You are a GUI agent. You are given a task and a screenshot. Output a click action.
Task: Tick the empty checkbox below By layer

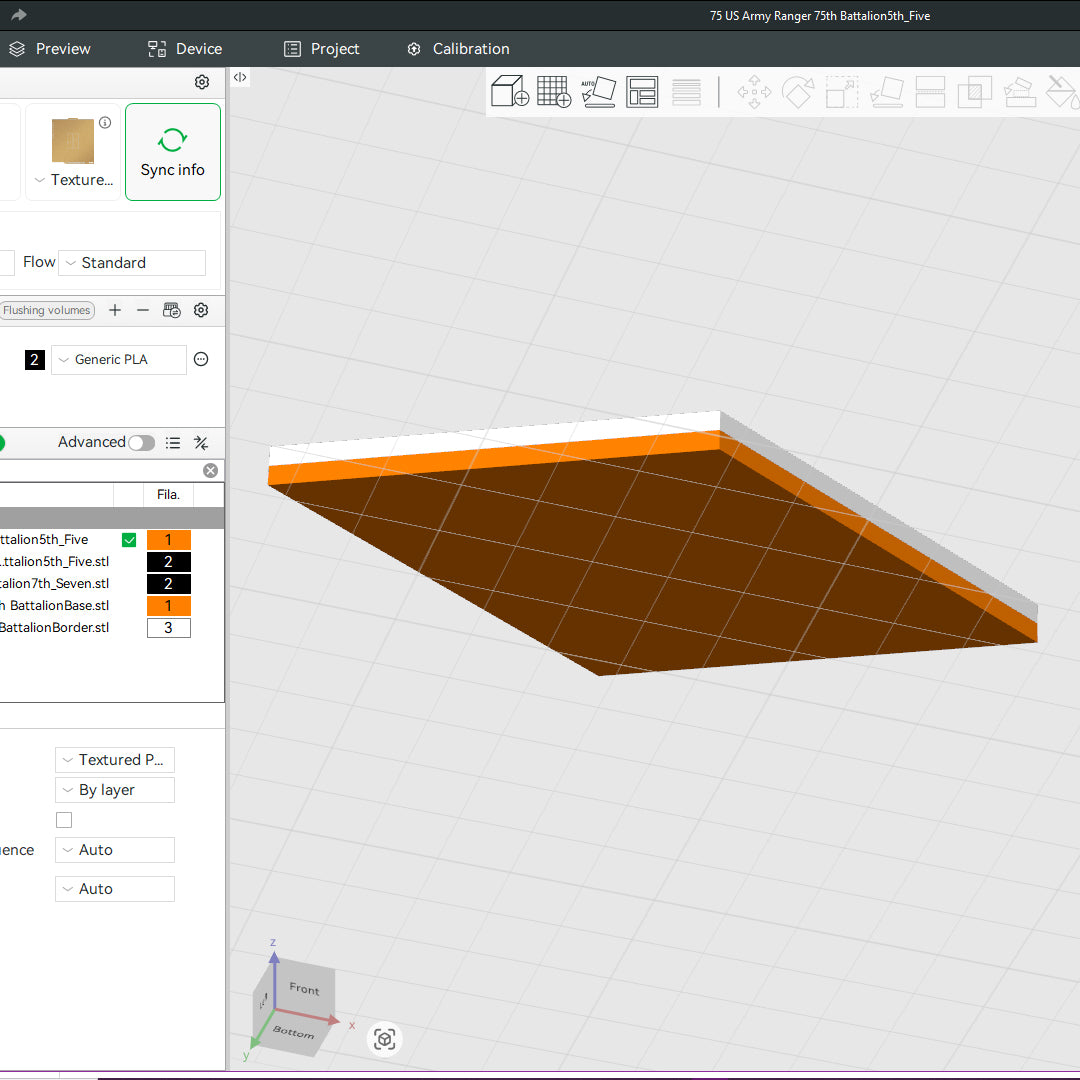(64, 820)
